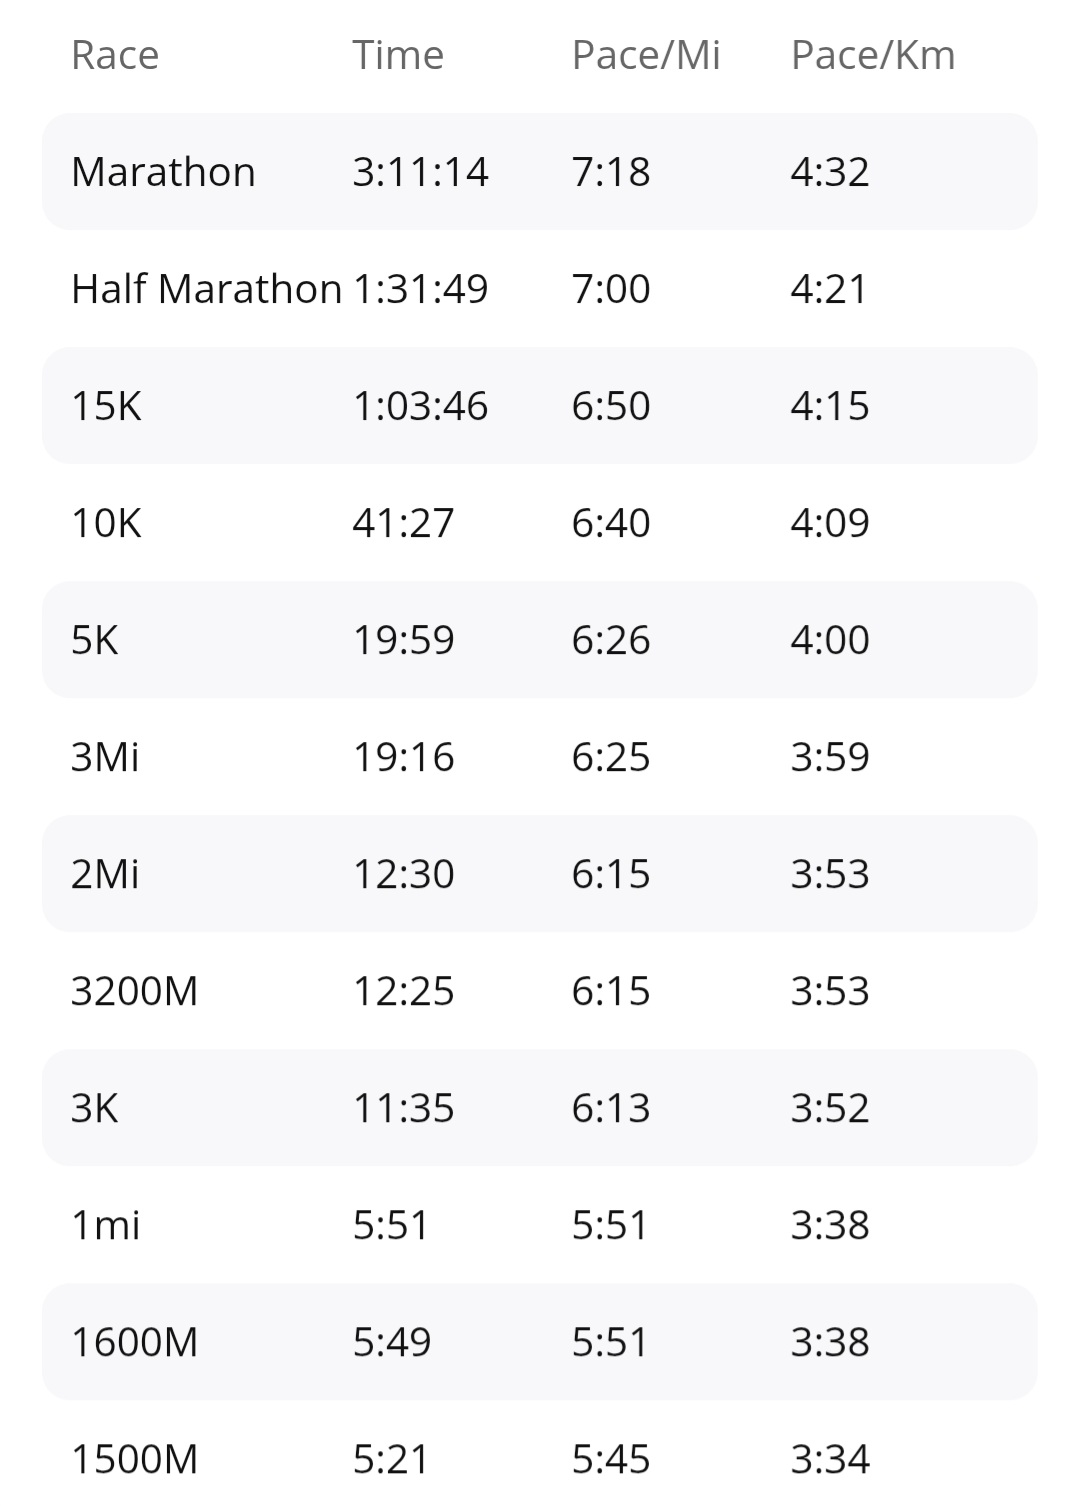Tap the 1mi race label
The width and height of the screenshot is (1076, 1507).
point(105,1225)
